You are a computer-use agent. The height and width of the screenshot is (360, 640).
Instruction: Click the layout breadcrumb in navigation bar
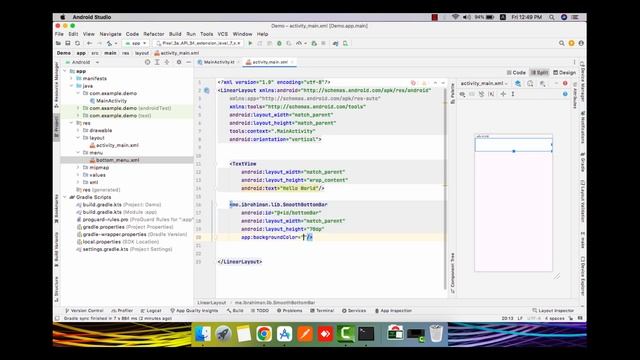pyautogui.click(x=142, y=53)
